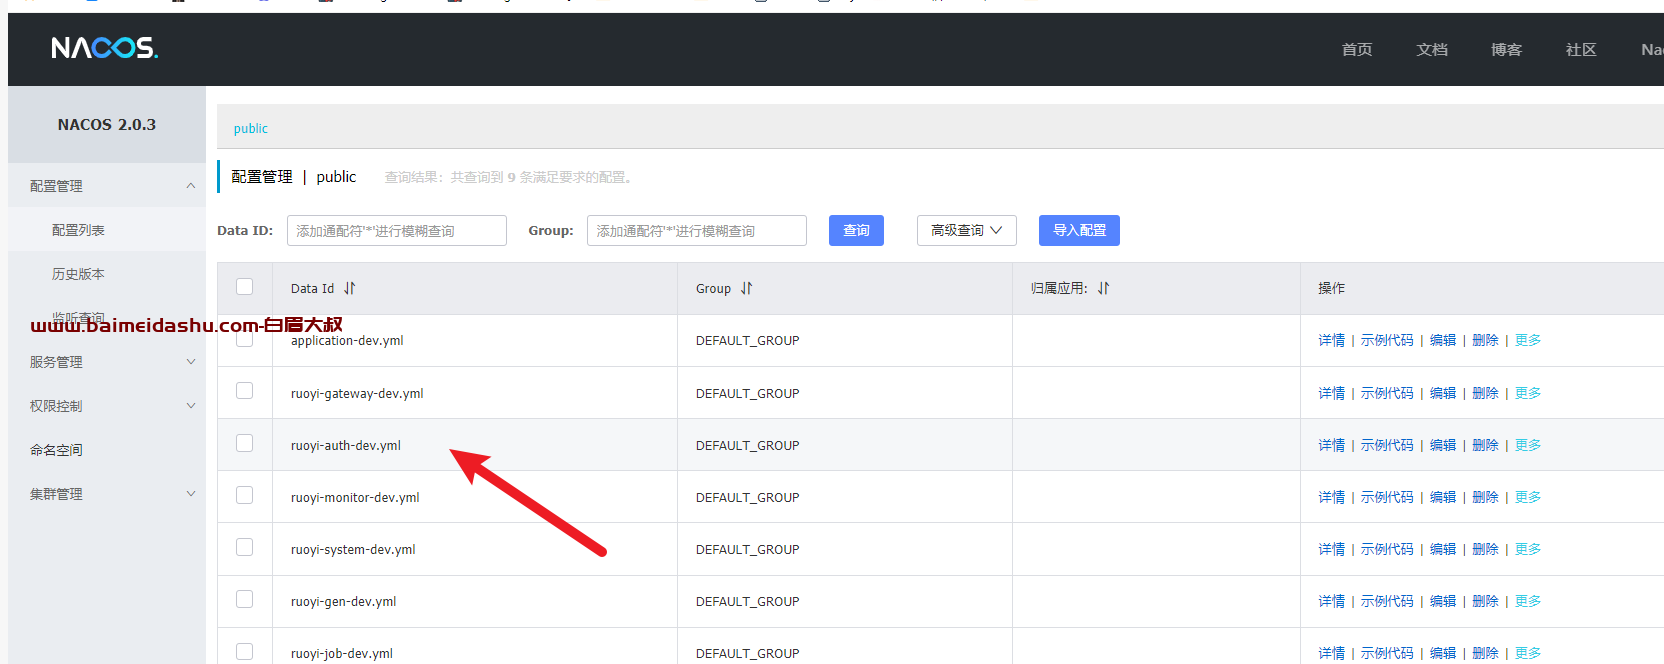
Task: Click the ruoyi-job-dev.yml data id text
Action: point(342,654)
